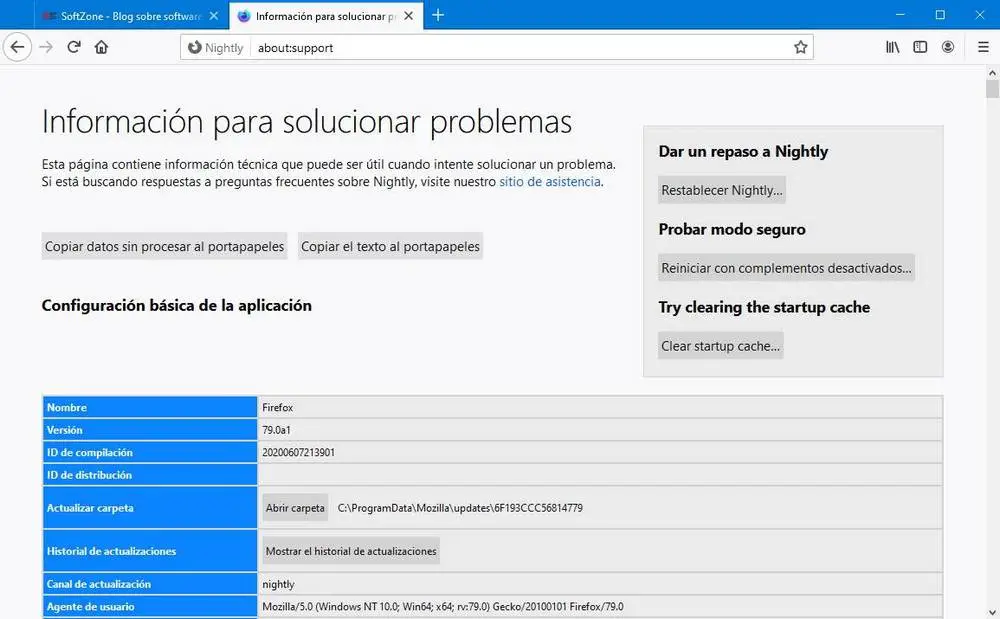The image size is (1000, 619).
Task: Click the ID de compilación header
Action: point(150,453)
